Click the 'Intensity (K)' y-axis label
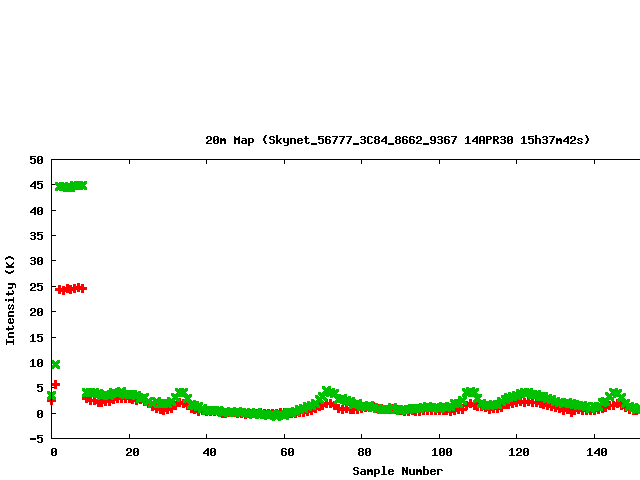Image resolution: width=640 pixels, height=480 pixels. 10,300
